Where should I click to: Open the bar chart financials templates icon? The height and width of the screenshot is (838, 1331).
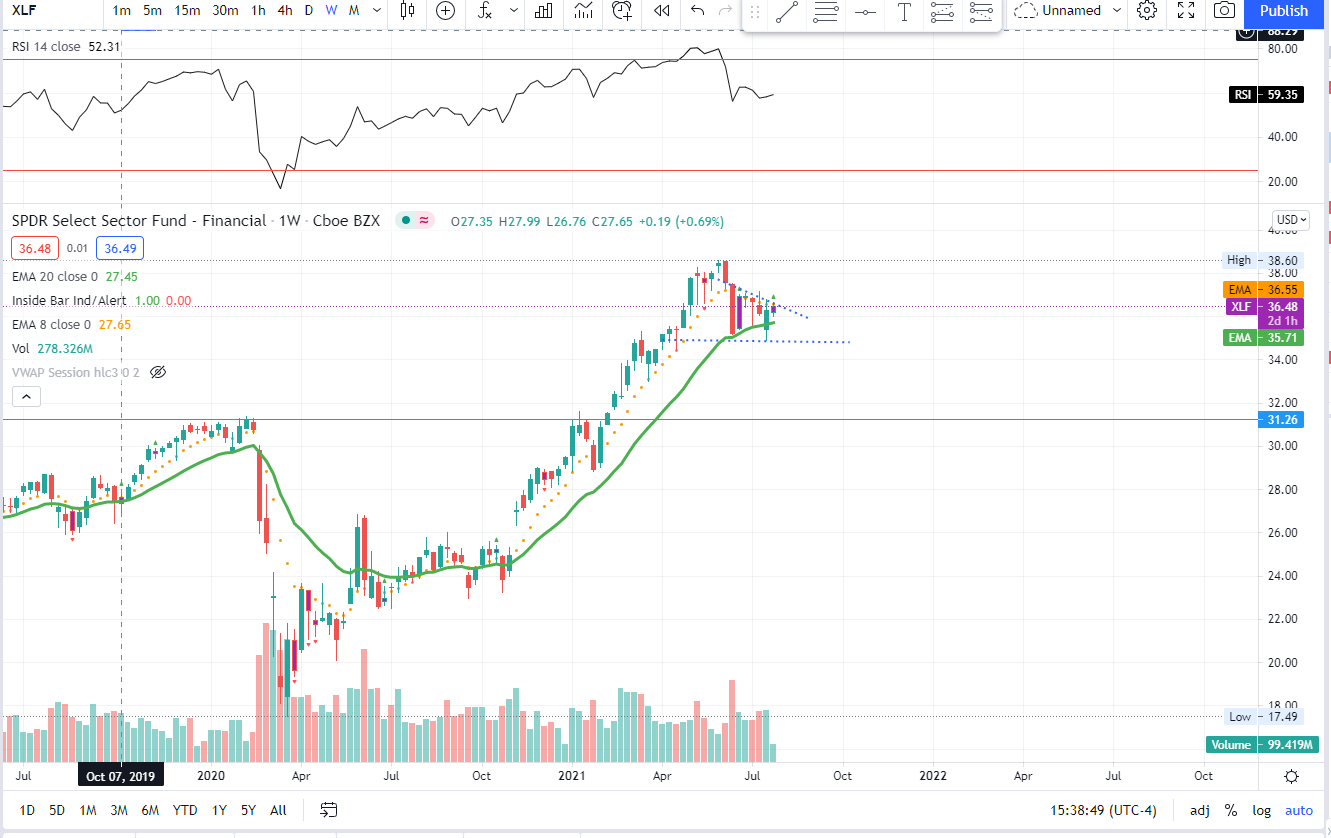pos(544,11)
